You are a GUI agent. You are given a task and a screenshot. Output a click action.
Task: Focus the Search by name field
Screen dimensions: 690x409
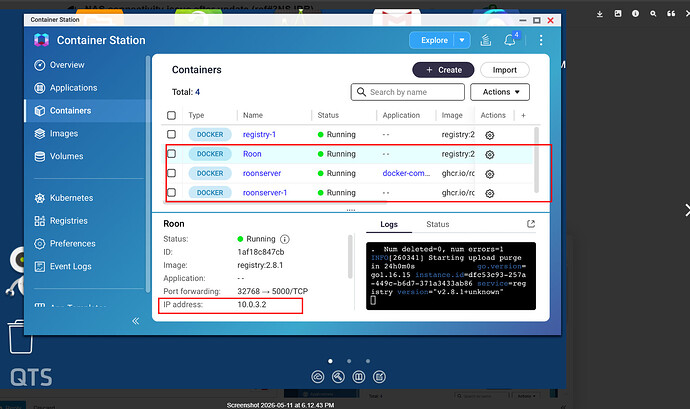407,92
